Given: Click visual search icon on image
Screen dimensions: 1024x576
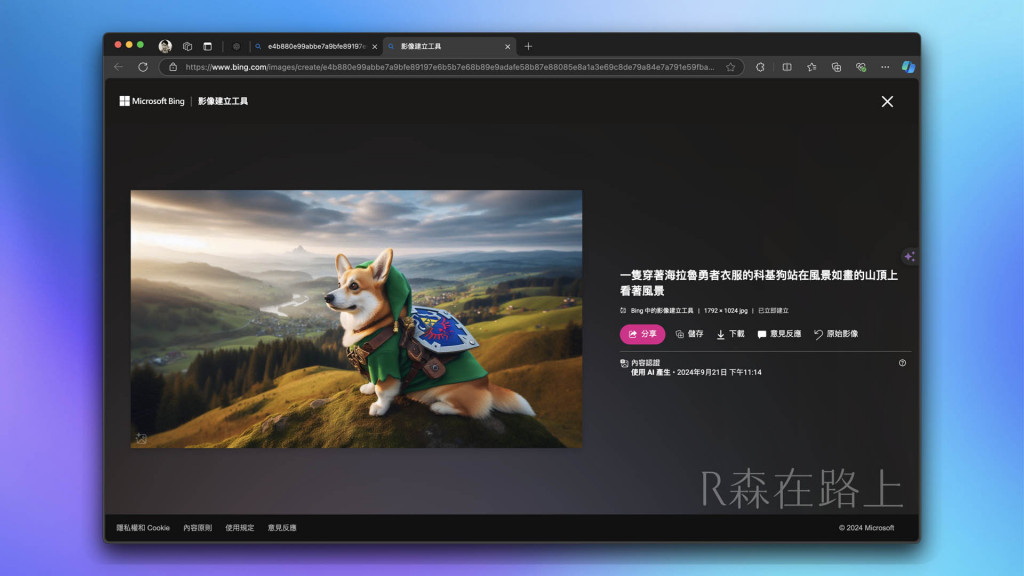Looking at the screenshot, I should 141,438.
